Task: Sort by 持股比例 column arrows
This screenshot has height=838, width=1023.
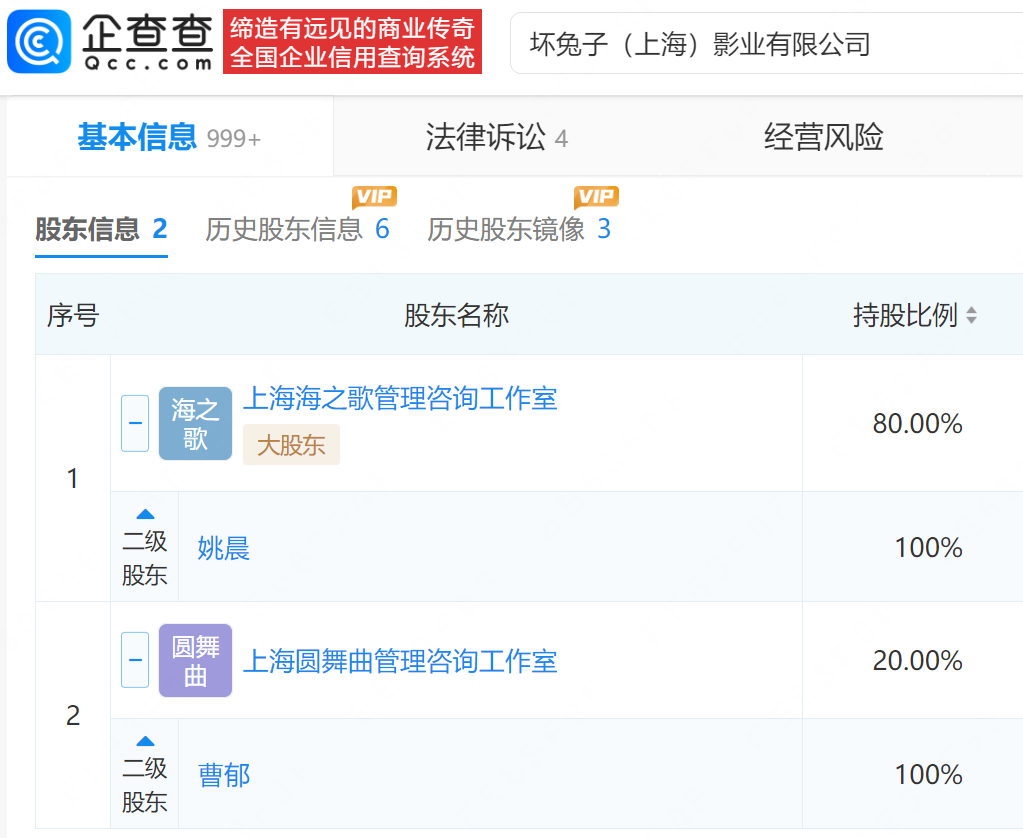Action: 970,316
